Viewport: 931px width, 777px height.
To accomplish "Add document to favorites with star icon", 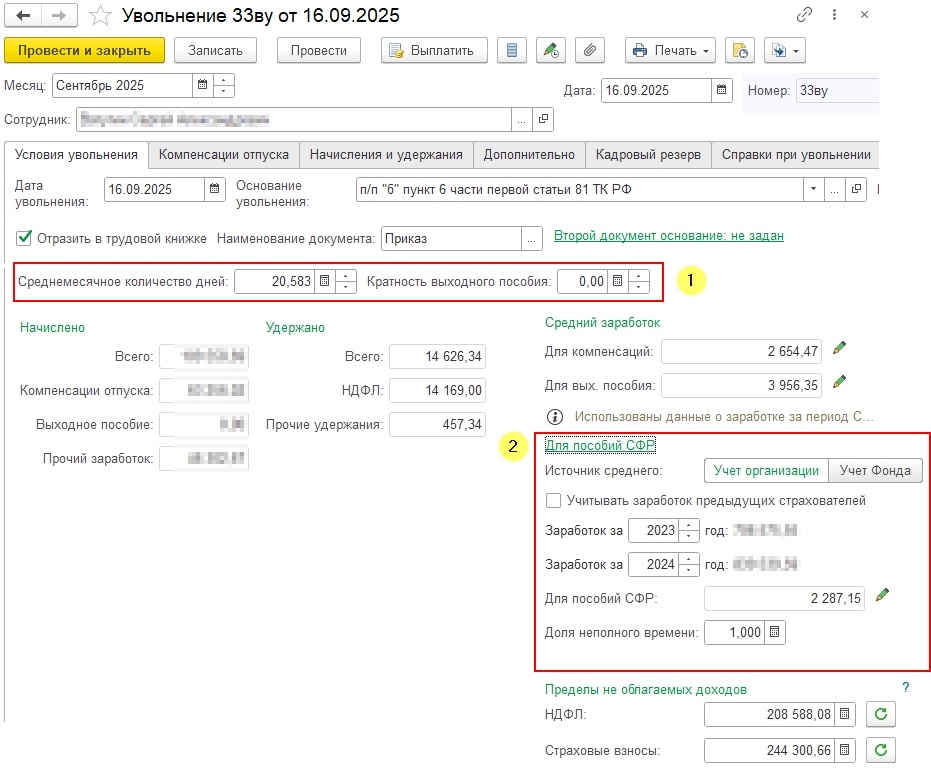I will pyautogui.click(x=100, y=16).
